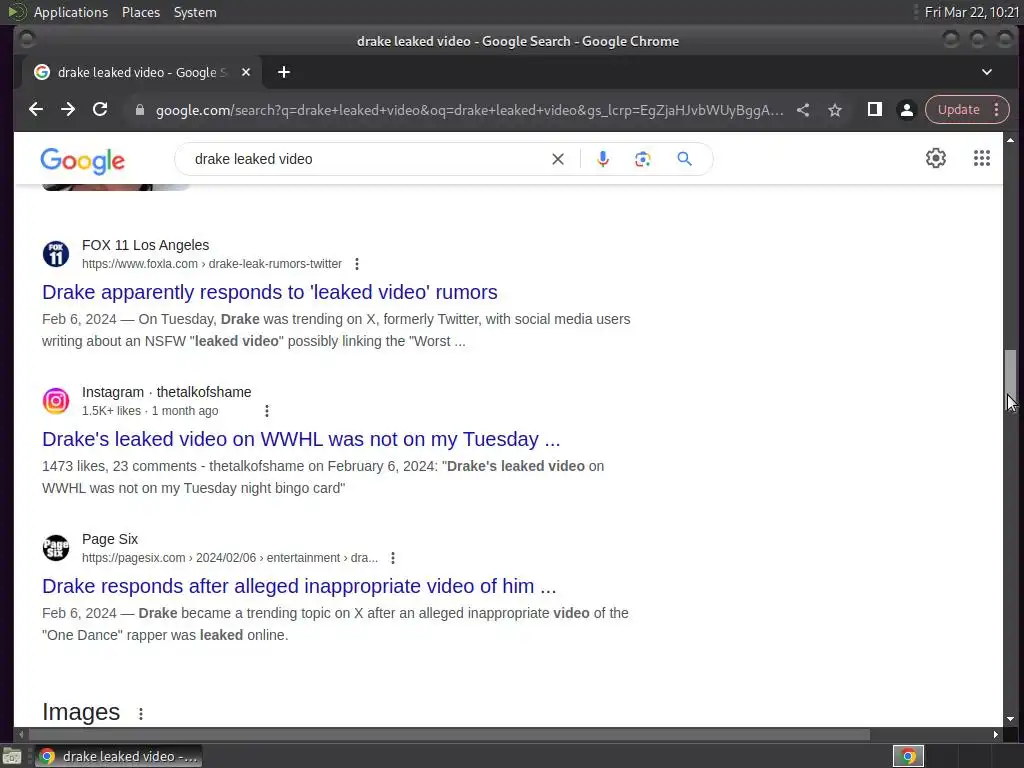Click the FOX 11 Los Angeles favicon
Image resolution: width=1024 pixels, height=768 pixels.
pyautogui.click(x=56, y=254)
